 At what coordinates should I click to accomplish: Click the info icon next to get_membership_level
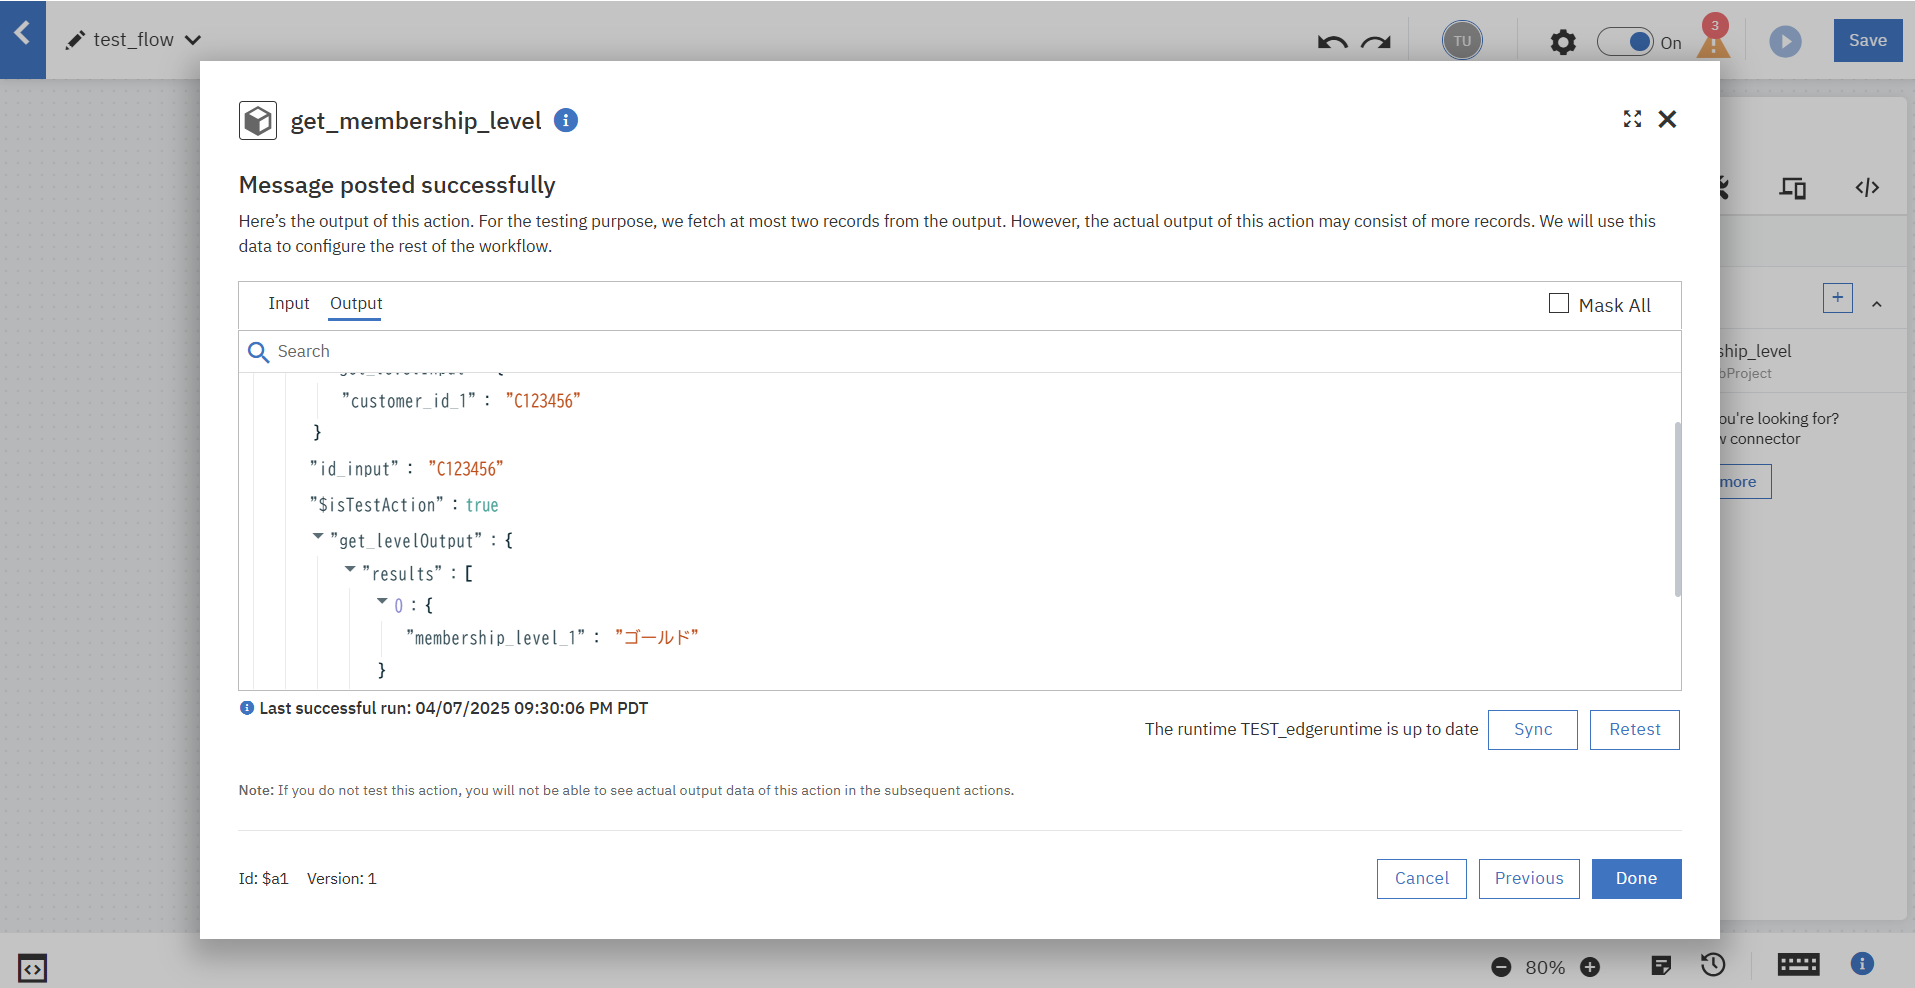coord(566,120)
